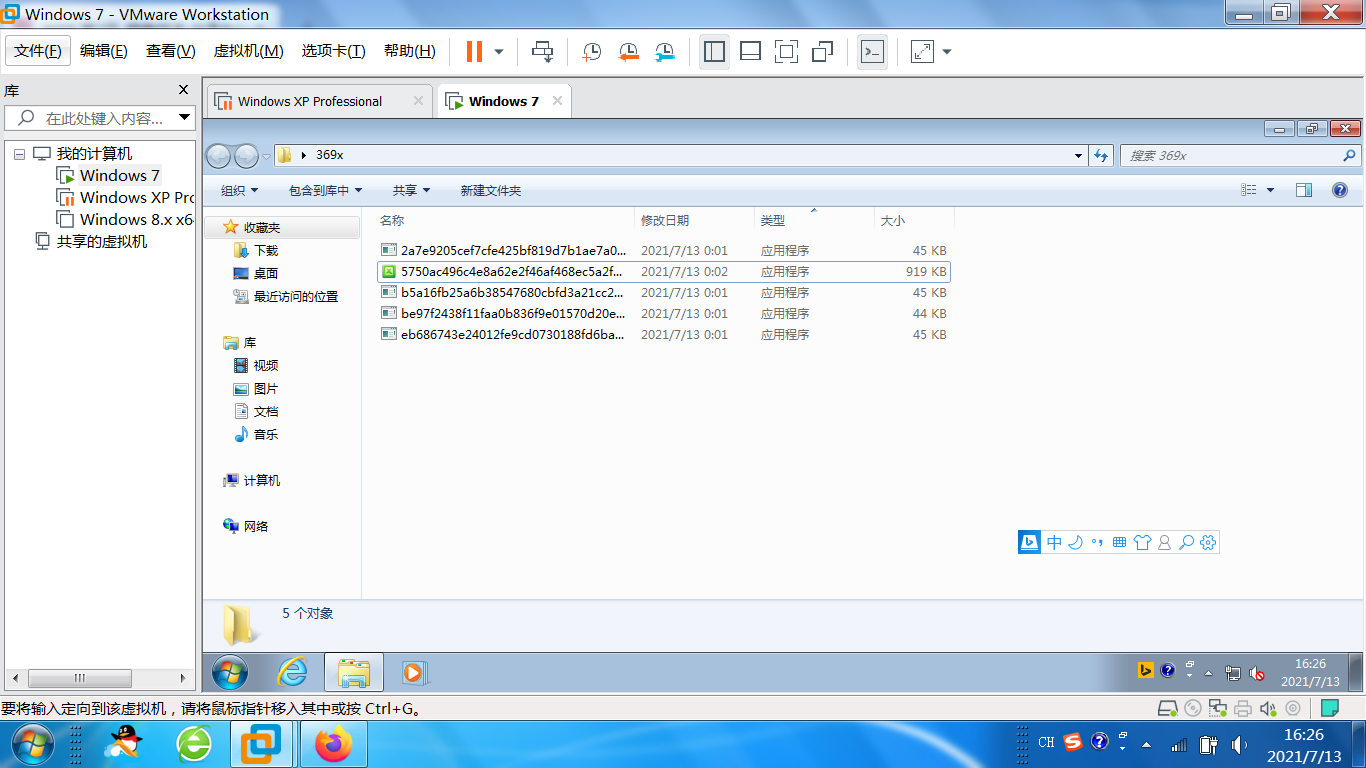Go back in the Explorer window
The image size is (1366, 768).
219,156
